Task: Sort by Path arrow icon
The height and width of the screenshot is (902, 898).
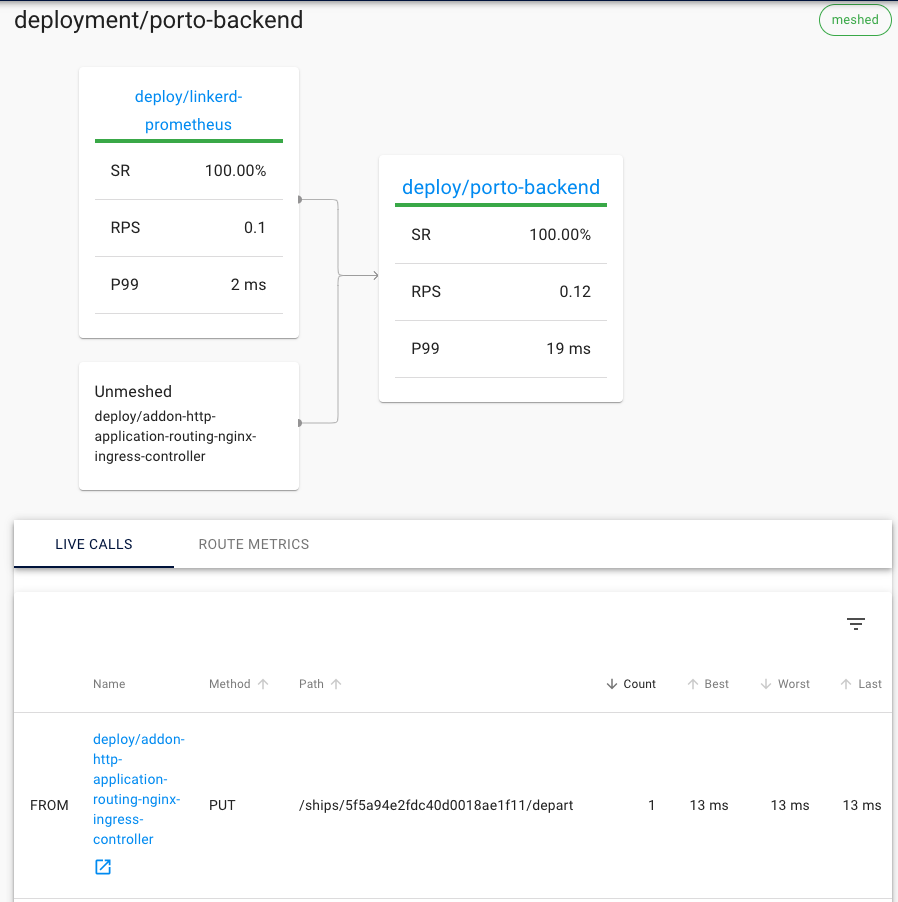Action: 336,684
